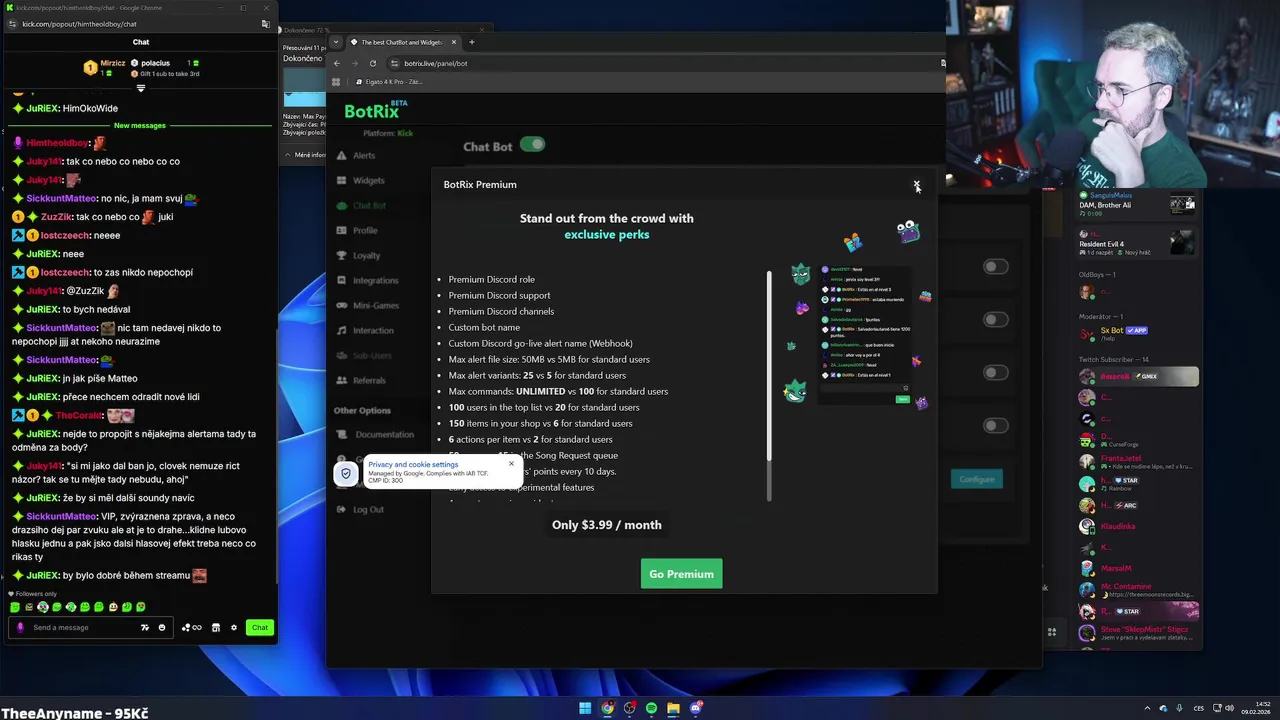This screenshot has width=1280, height=720.
Task: Toggle the fourth switch behind the dialog
Action: coord(995,425)
